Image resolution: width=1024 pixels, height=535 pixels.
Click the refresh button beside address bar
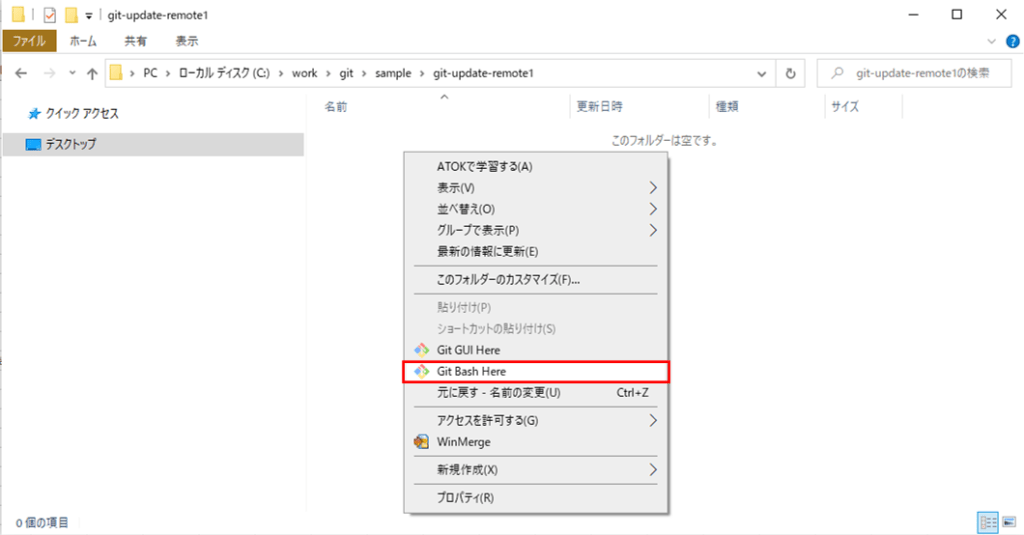pos(790,73)
